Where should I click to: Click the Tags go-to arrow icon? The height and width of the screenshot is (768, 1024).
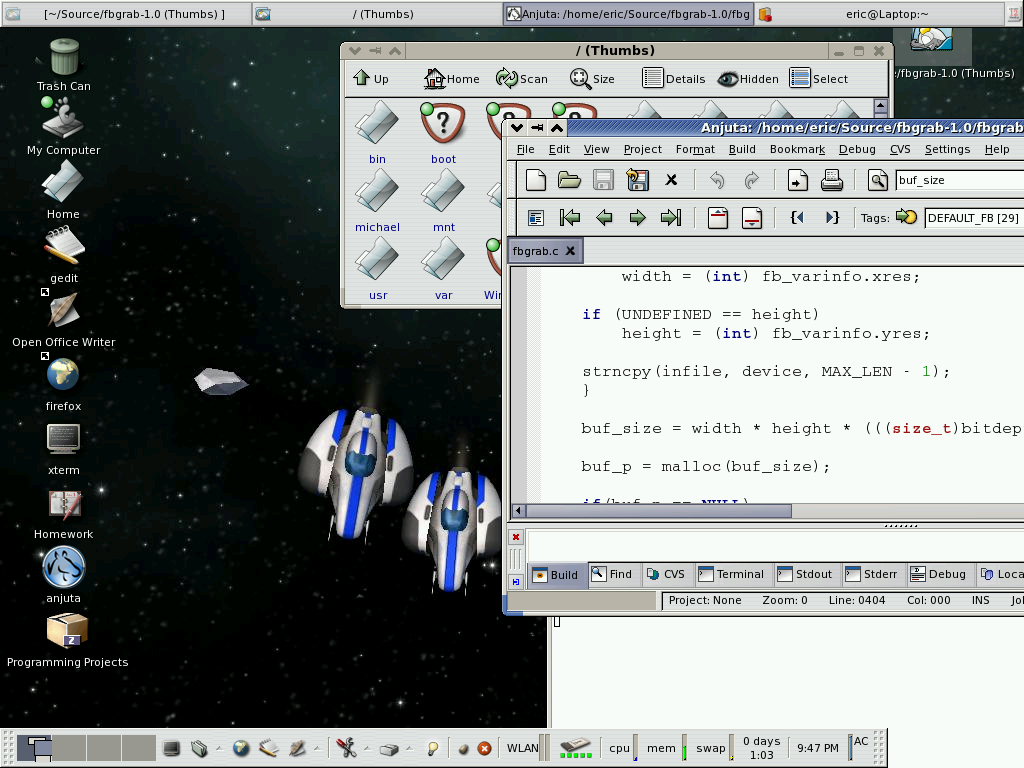point(906,217)
